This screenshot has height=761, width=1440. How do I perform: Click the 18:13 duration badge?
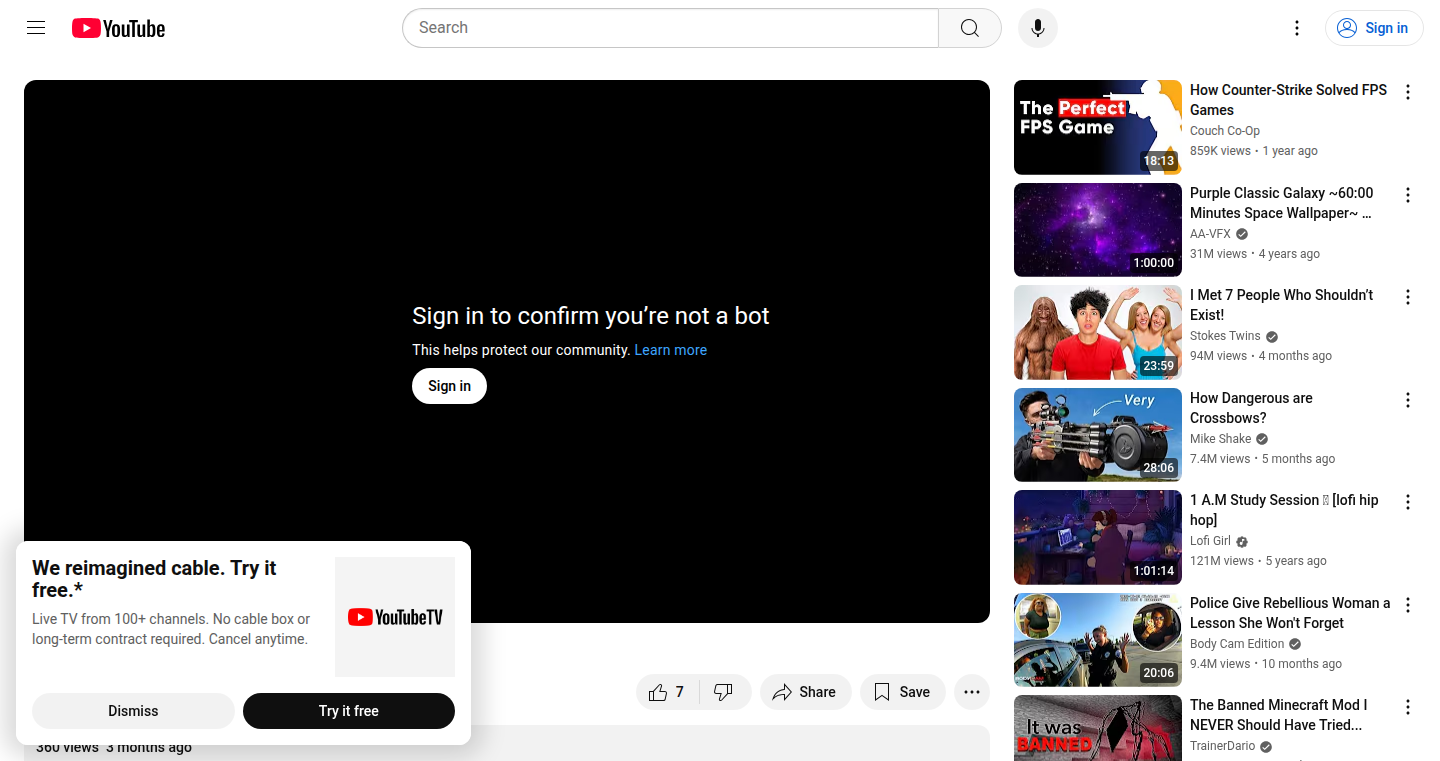click(x=1159, y=161)
